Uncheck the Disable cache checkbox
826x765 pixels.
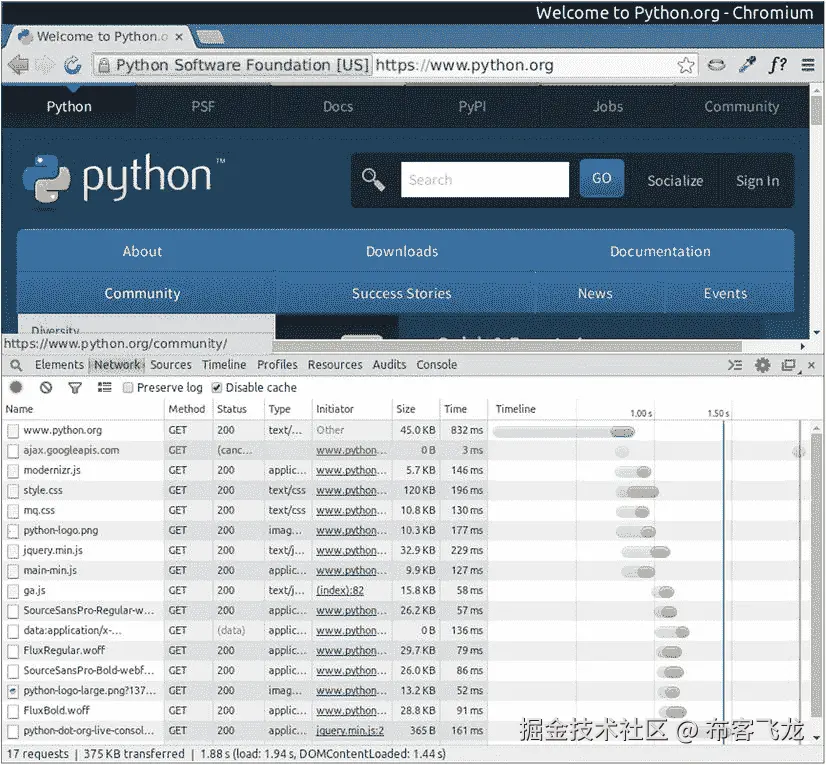(217, 388)
